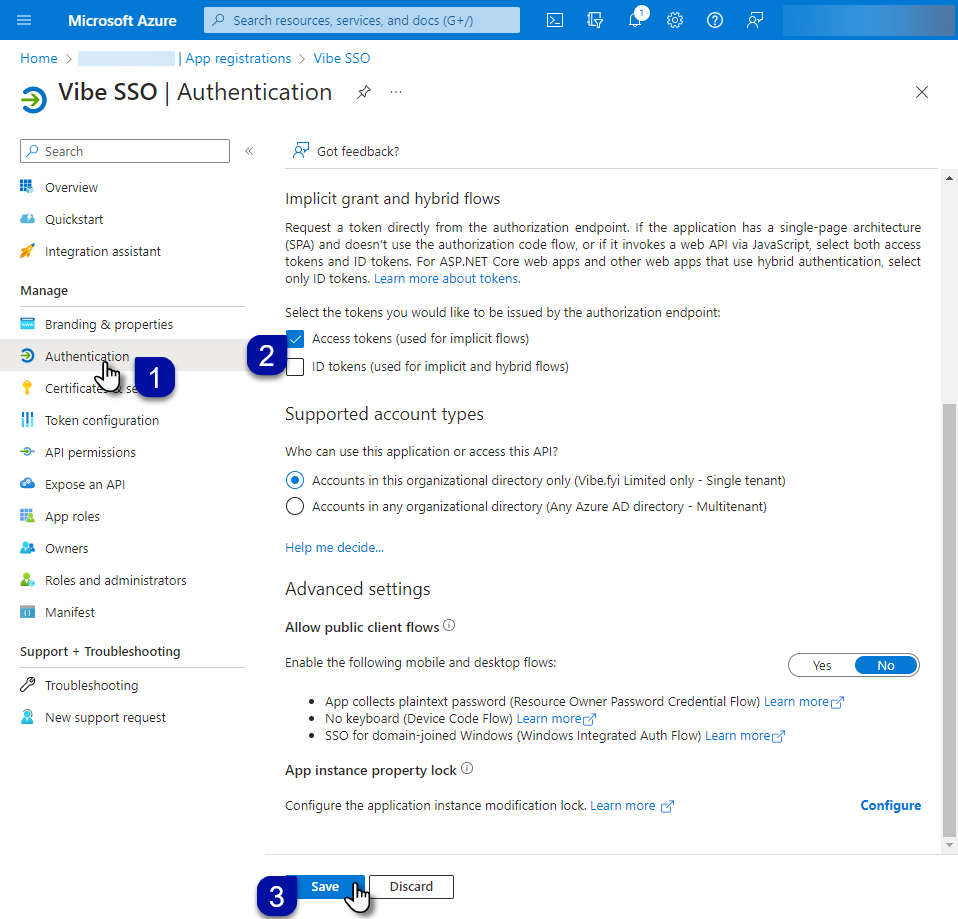This screenshot has width=958, height=919.
Task: Go to App registrations breadcrumb
Action: tap(238, 58)
